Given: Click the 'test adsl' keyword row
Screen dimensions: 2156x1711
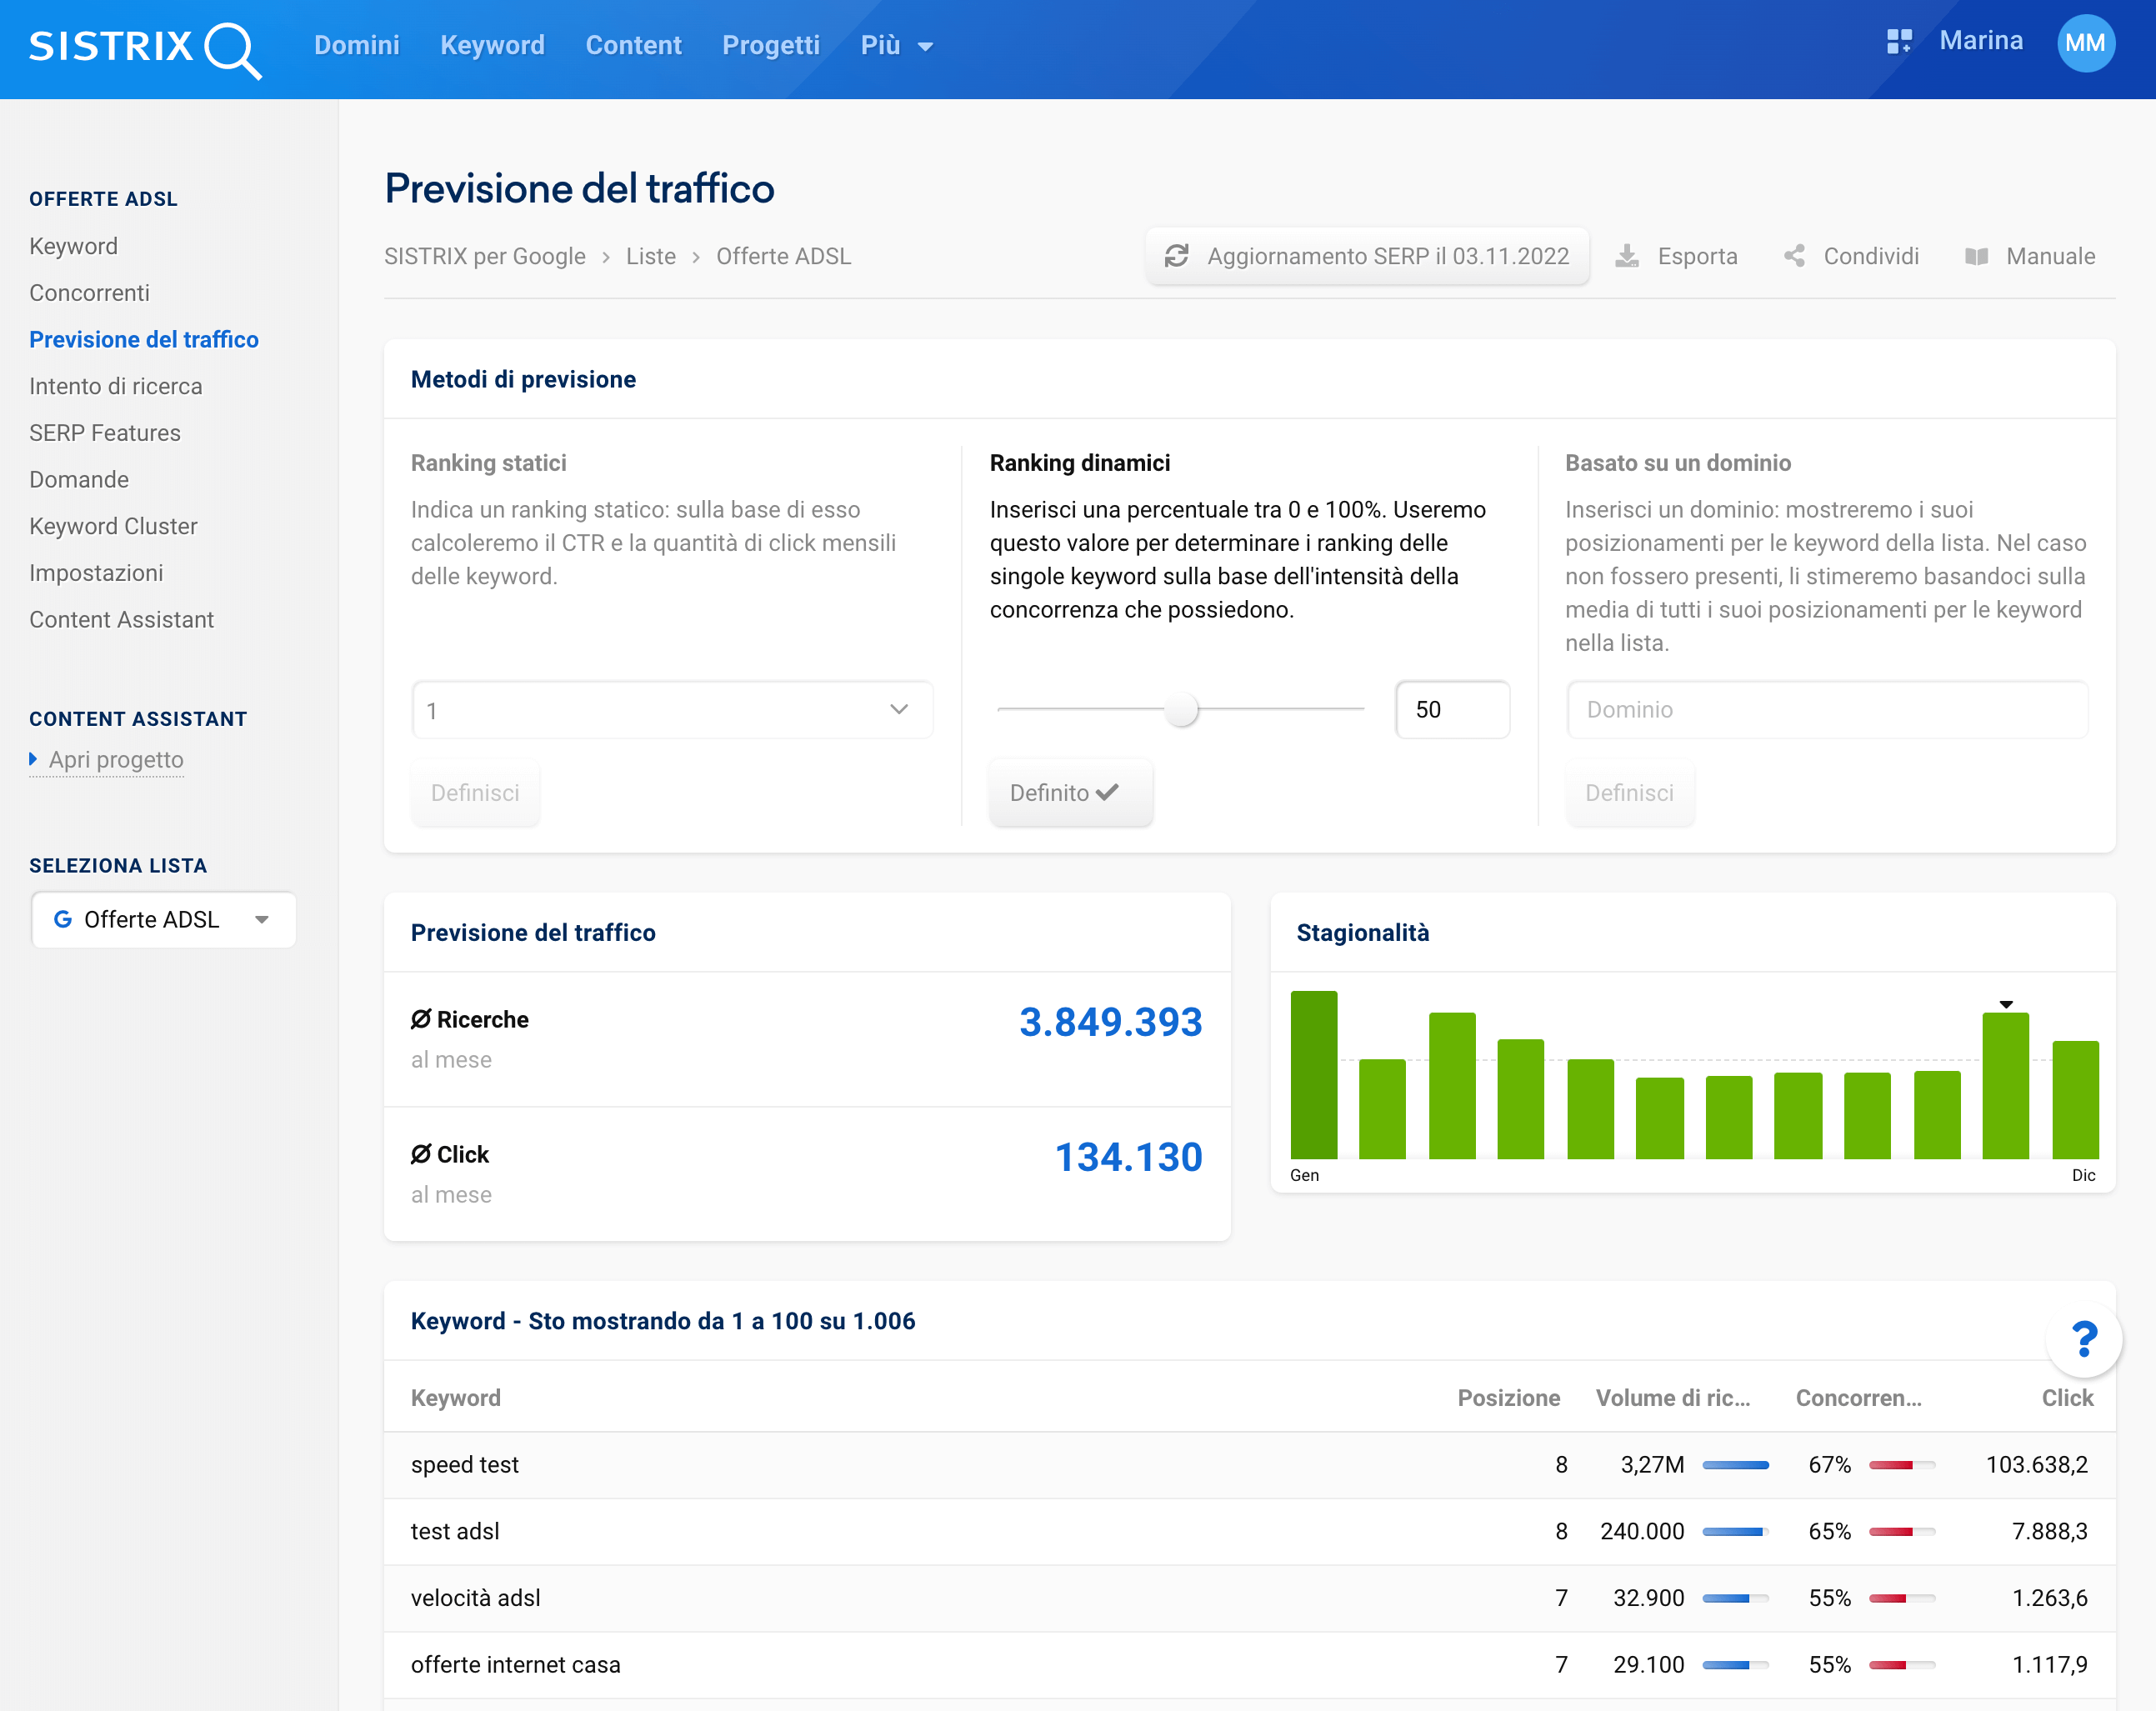Looking at the screenshot, I should tap(1249, 1531).
